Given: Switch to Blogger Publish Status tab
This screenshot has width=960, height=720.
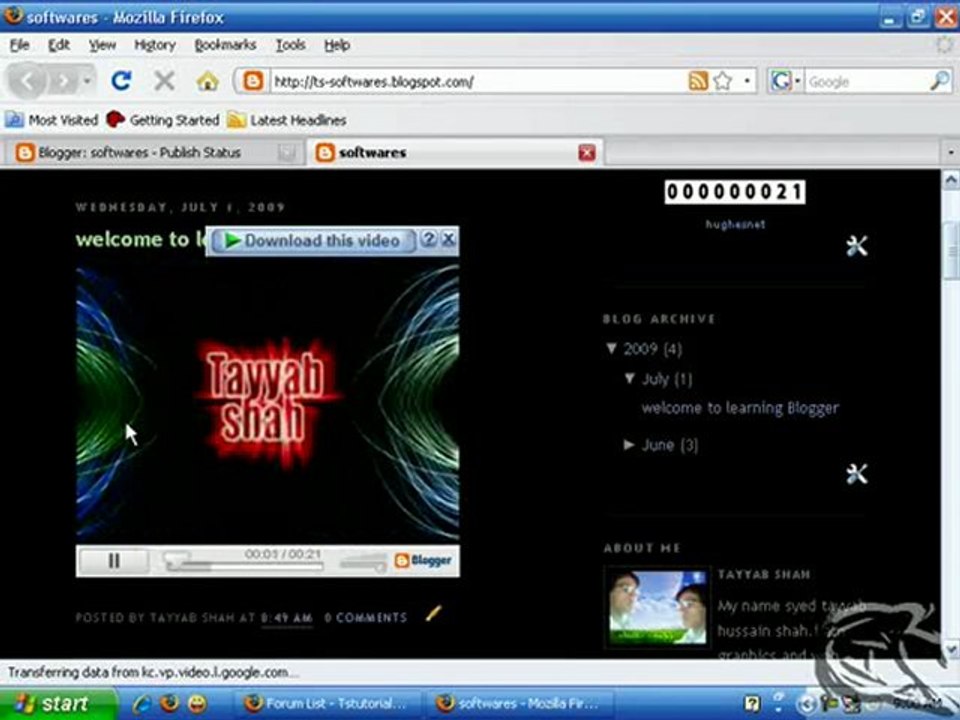Looking at the screenshot, I should tap(153, 152).
